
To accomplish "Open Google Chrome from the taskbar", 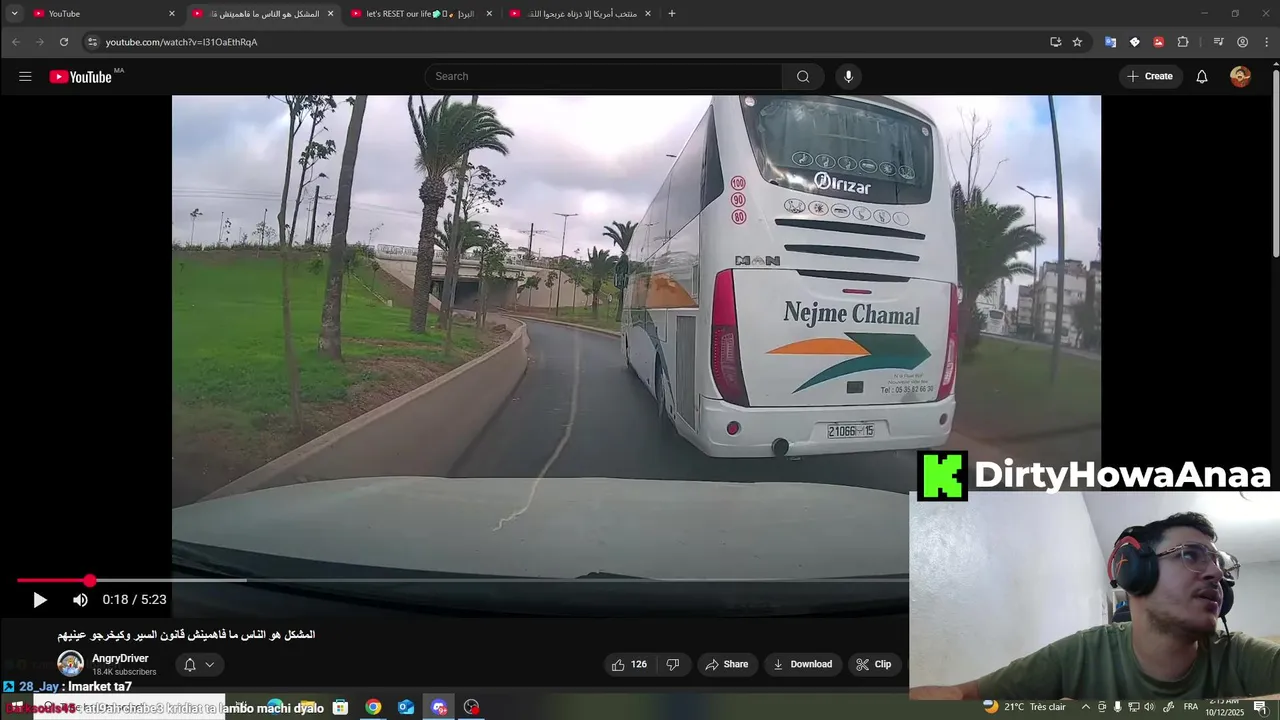I will coord(373,707).
